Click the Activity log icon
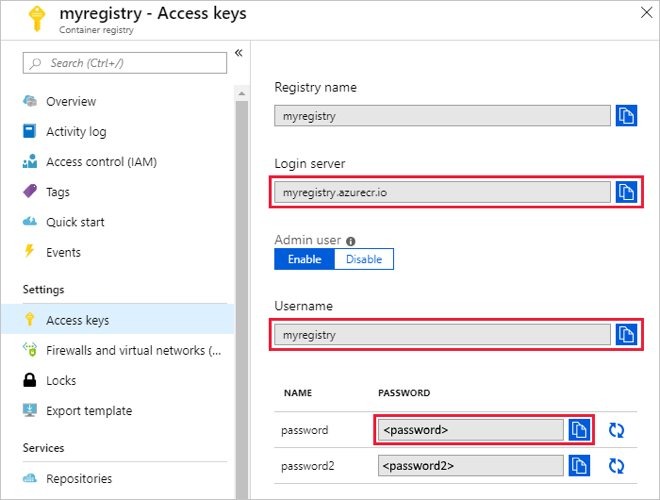The width and height of the screenshot is (660, 500). point(29,131)
